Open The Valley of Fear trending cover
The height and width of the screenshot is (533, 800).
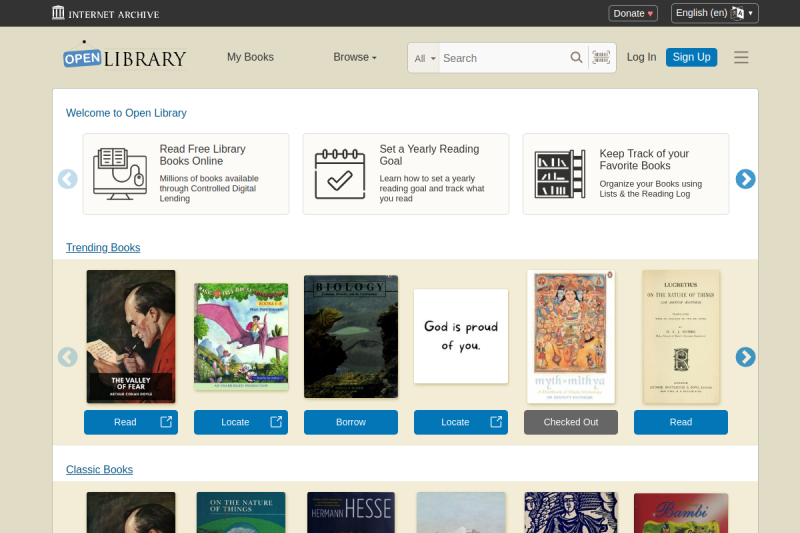(x=131, y=337)
